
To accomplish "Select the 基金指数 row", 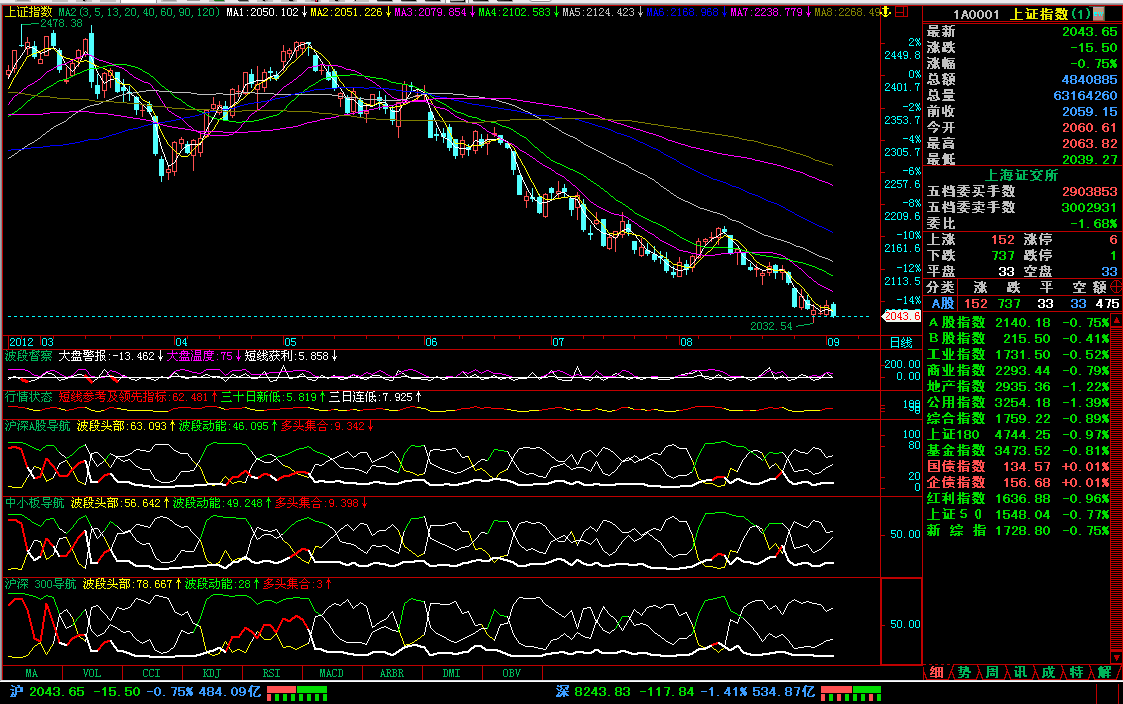I will 1018,450.
